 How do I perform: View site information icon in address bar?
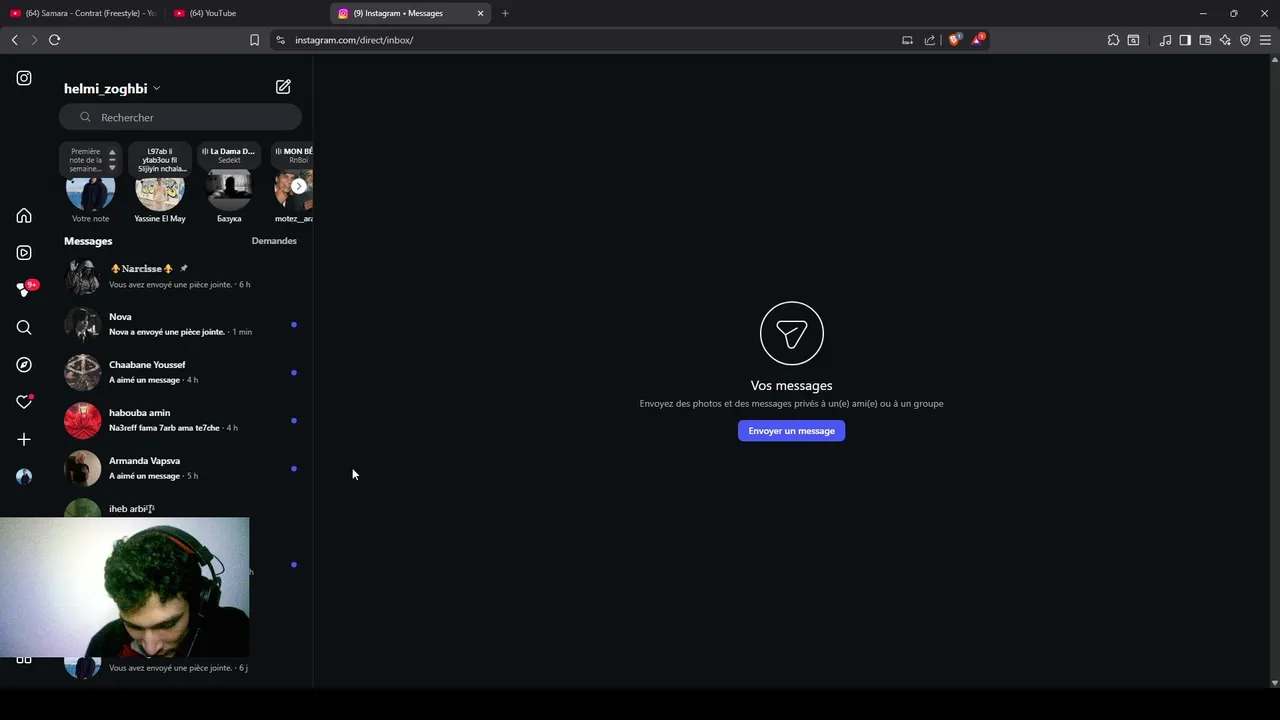click(281, 40)
